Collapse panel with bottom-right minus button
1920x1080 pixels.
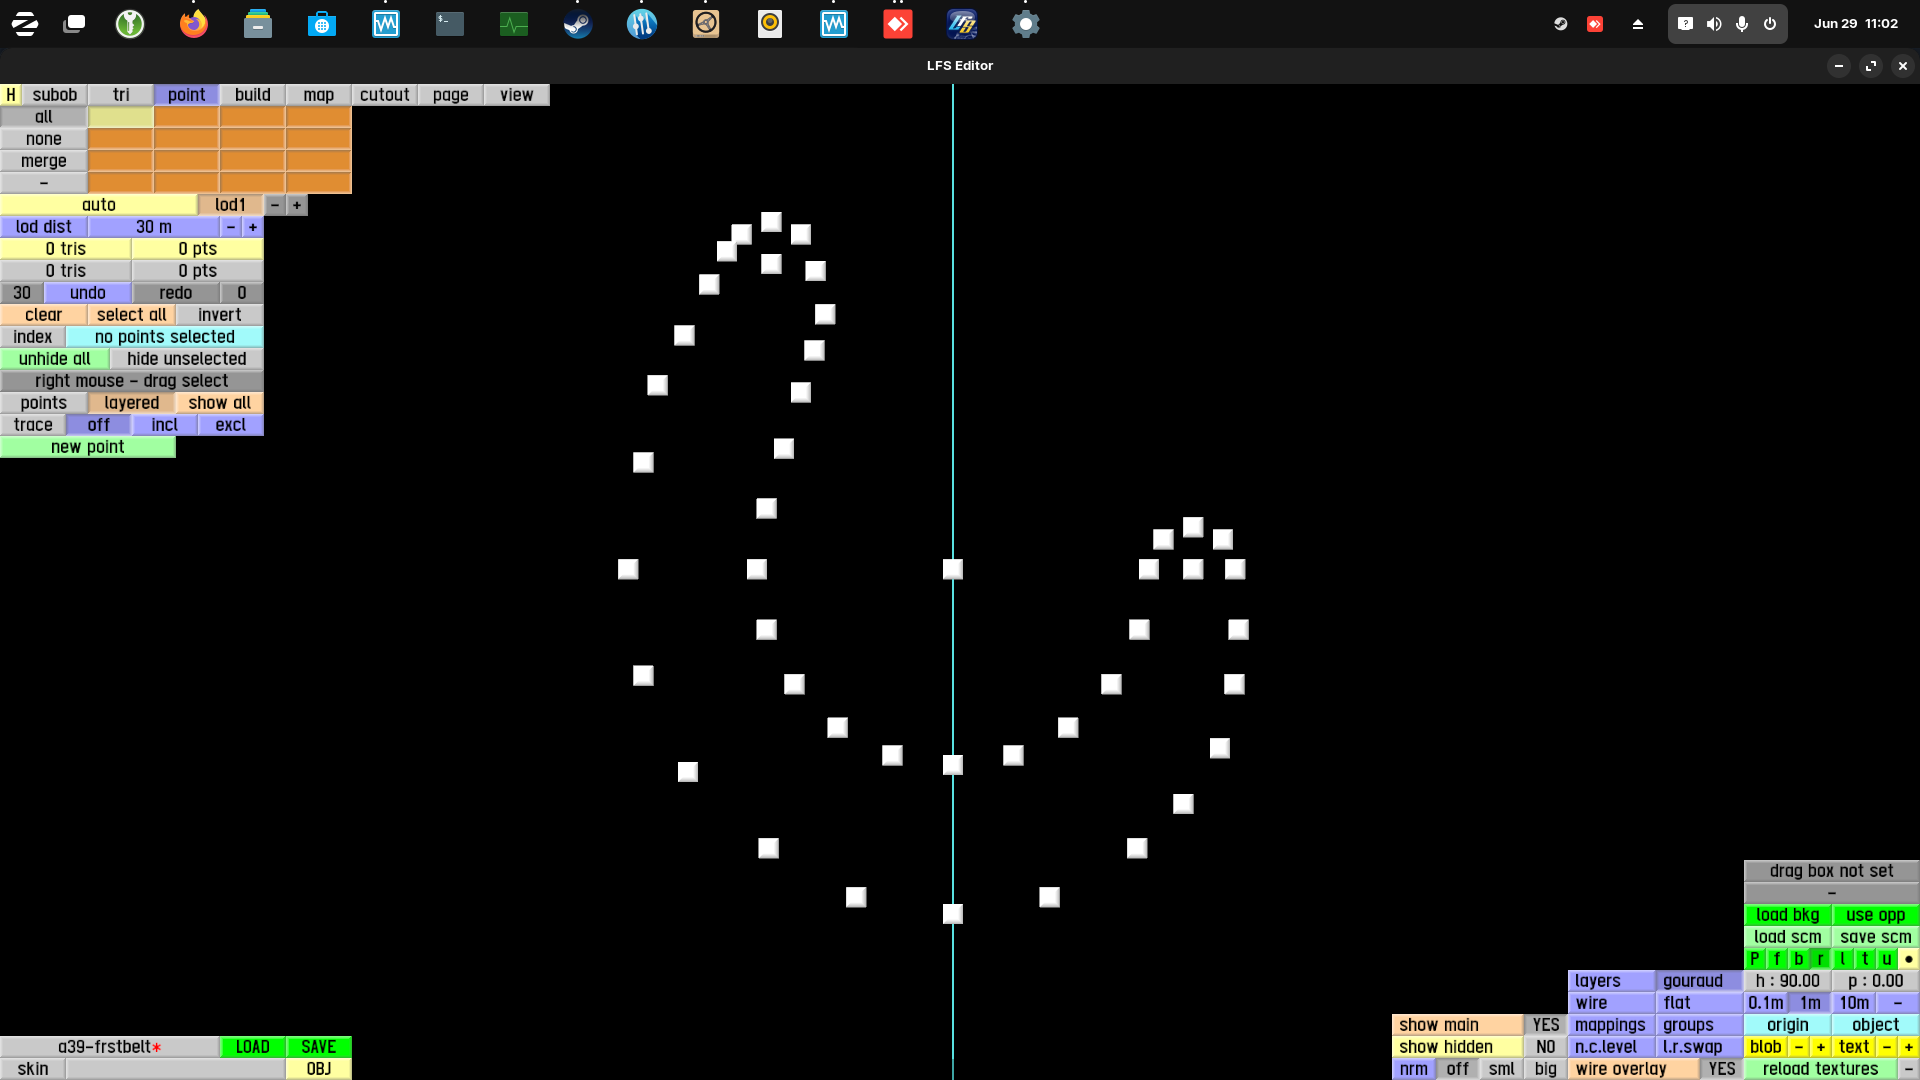click(x=1908, y=1068)
